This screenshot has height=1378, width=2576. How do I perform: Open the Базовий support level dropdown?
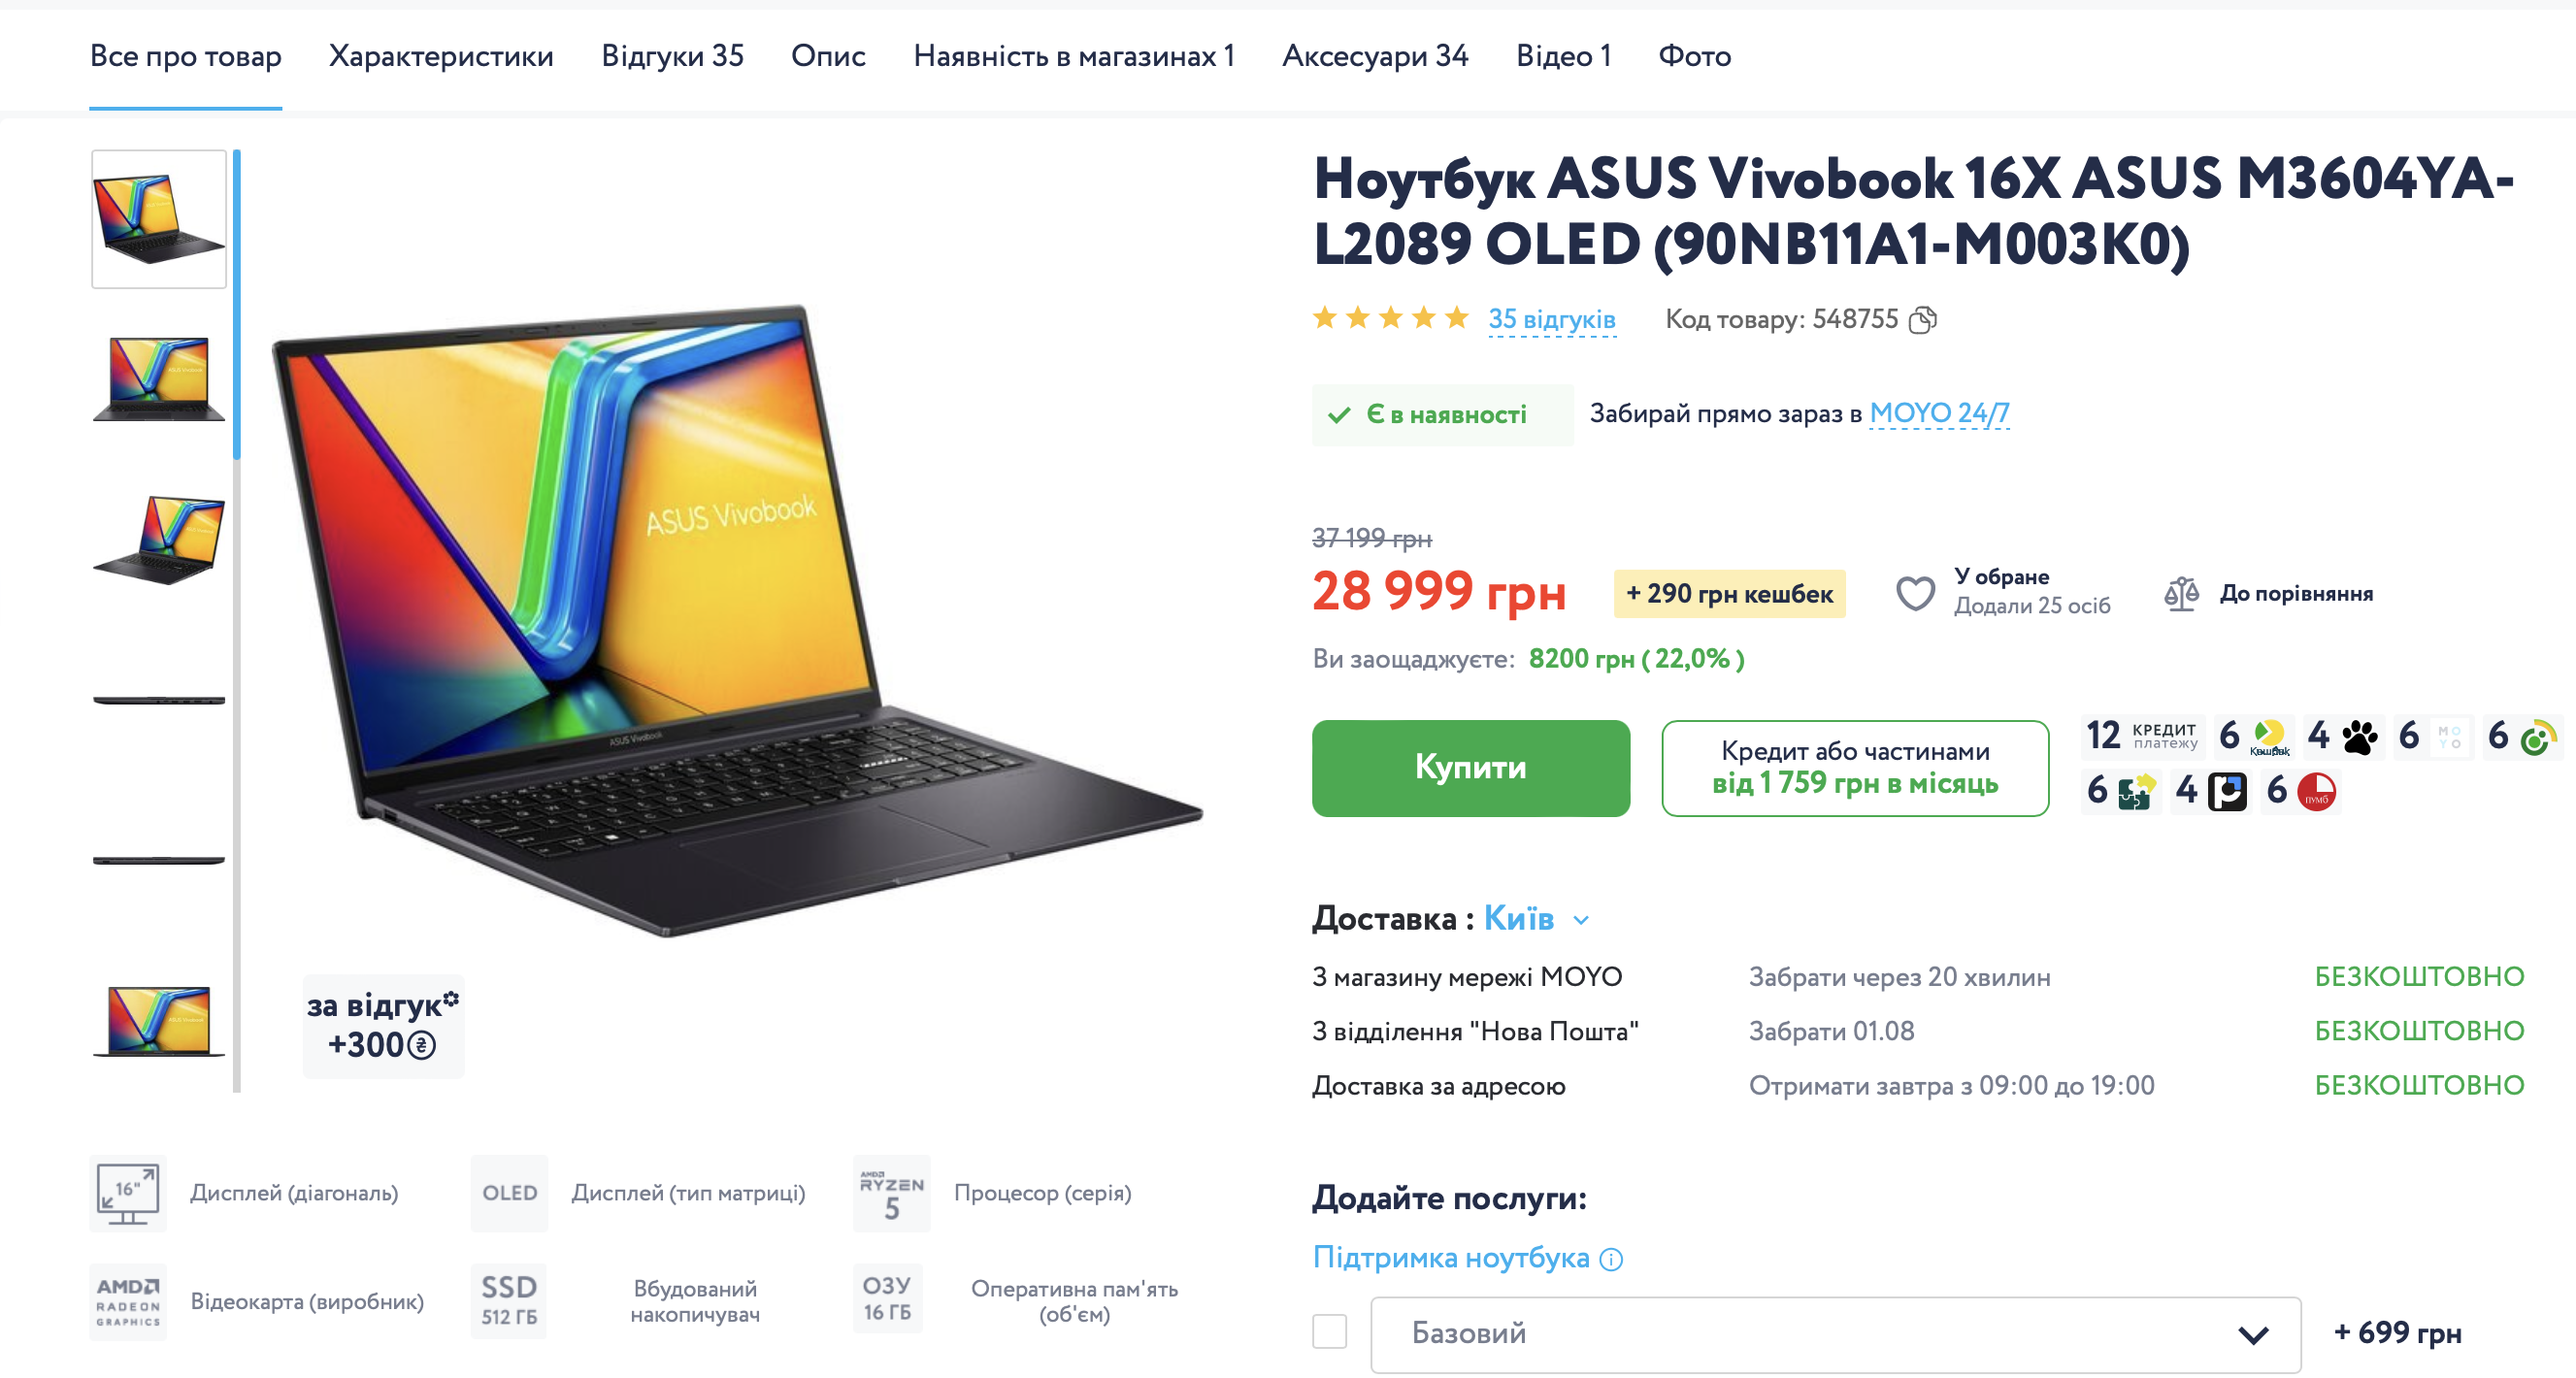pos(1835,1334)
